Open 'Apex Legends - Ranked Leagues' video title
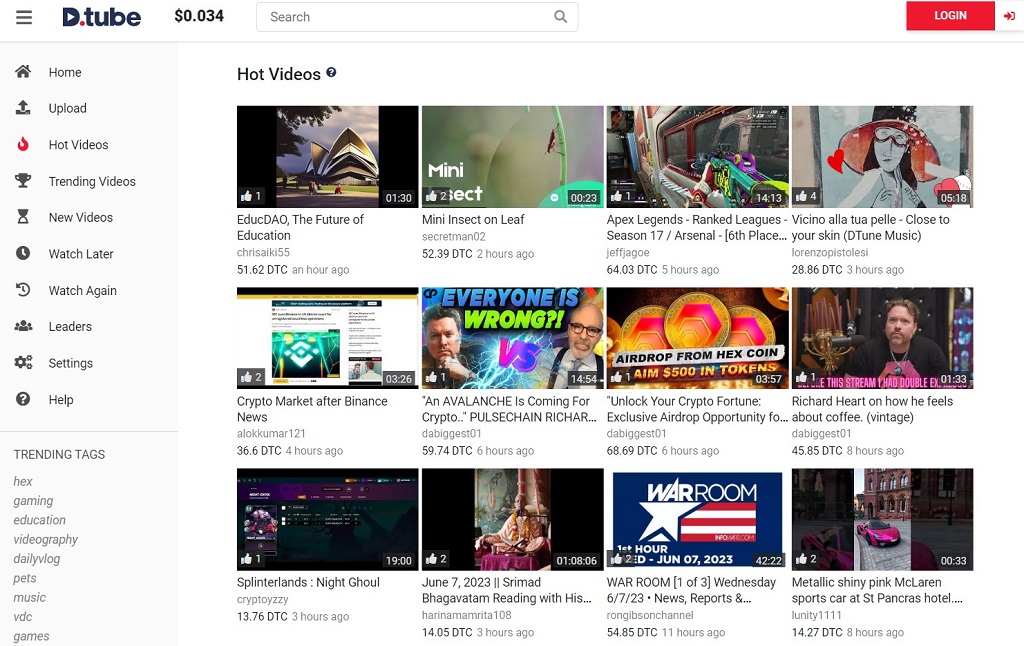The height and width of the screenshot is (646, 1024). (x=697, y=227)
